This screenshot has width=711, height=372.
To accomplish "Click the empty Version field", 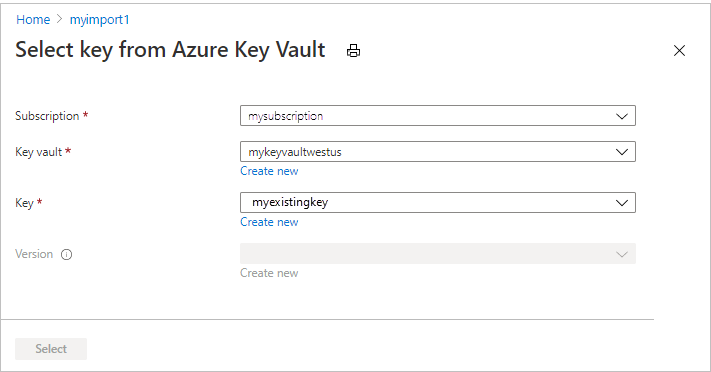I will coord(438,254).
